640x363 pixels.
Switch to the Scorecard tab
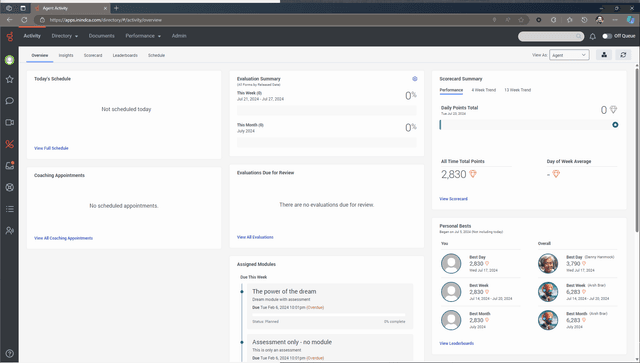(93, 56)
